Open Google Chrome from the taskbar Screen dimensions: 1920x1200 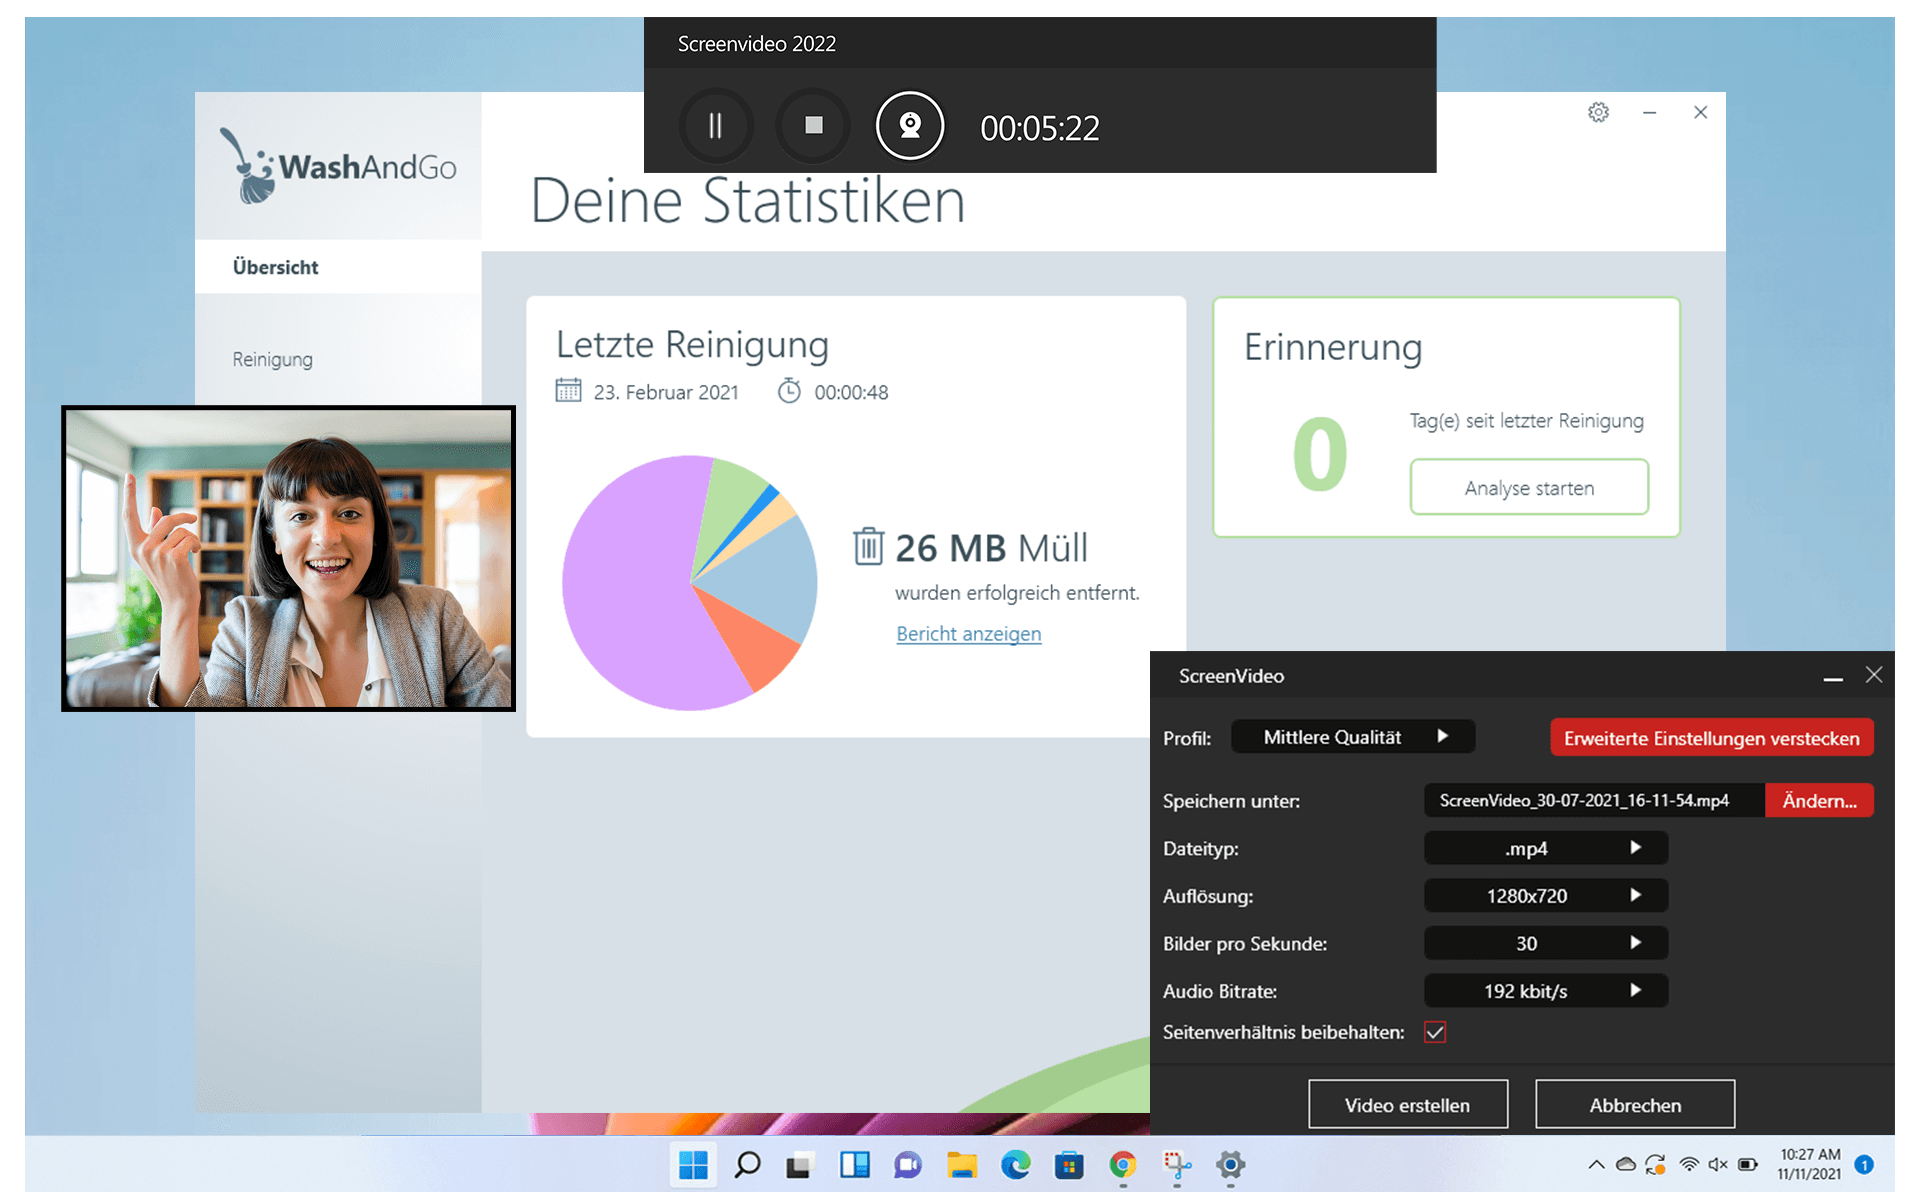pos(1123,1165)
